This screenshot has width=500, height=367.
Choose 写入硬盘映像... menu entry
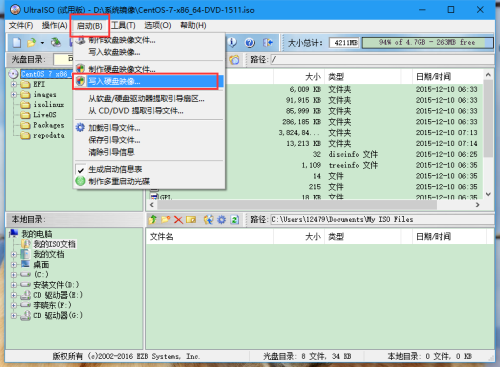pos(149,81)
